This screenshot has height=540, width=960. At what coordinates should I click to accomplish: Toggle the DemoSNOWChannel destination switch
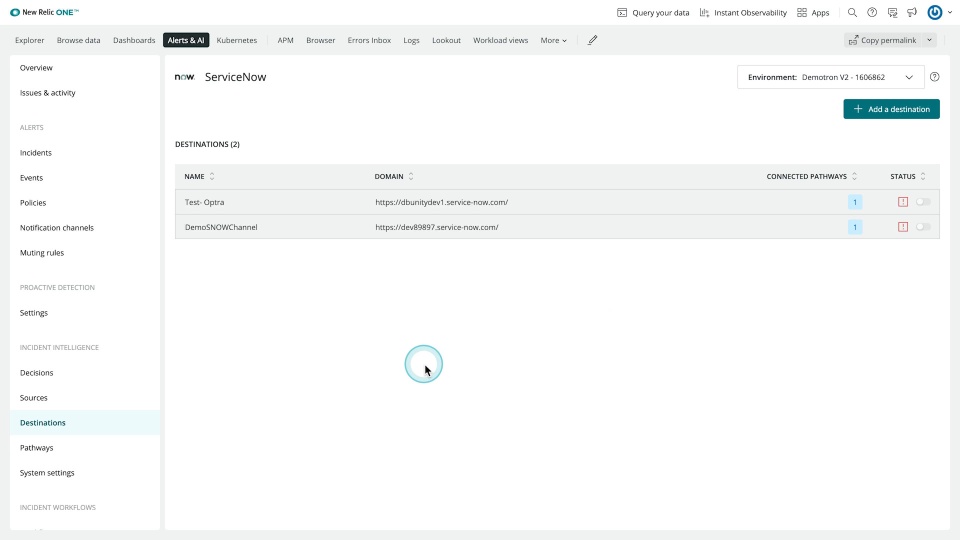923,227
